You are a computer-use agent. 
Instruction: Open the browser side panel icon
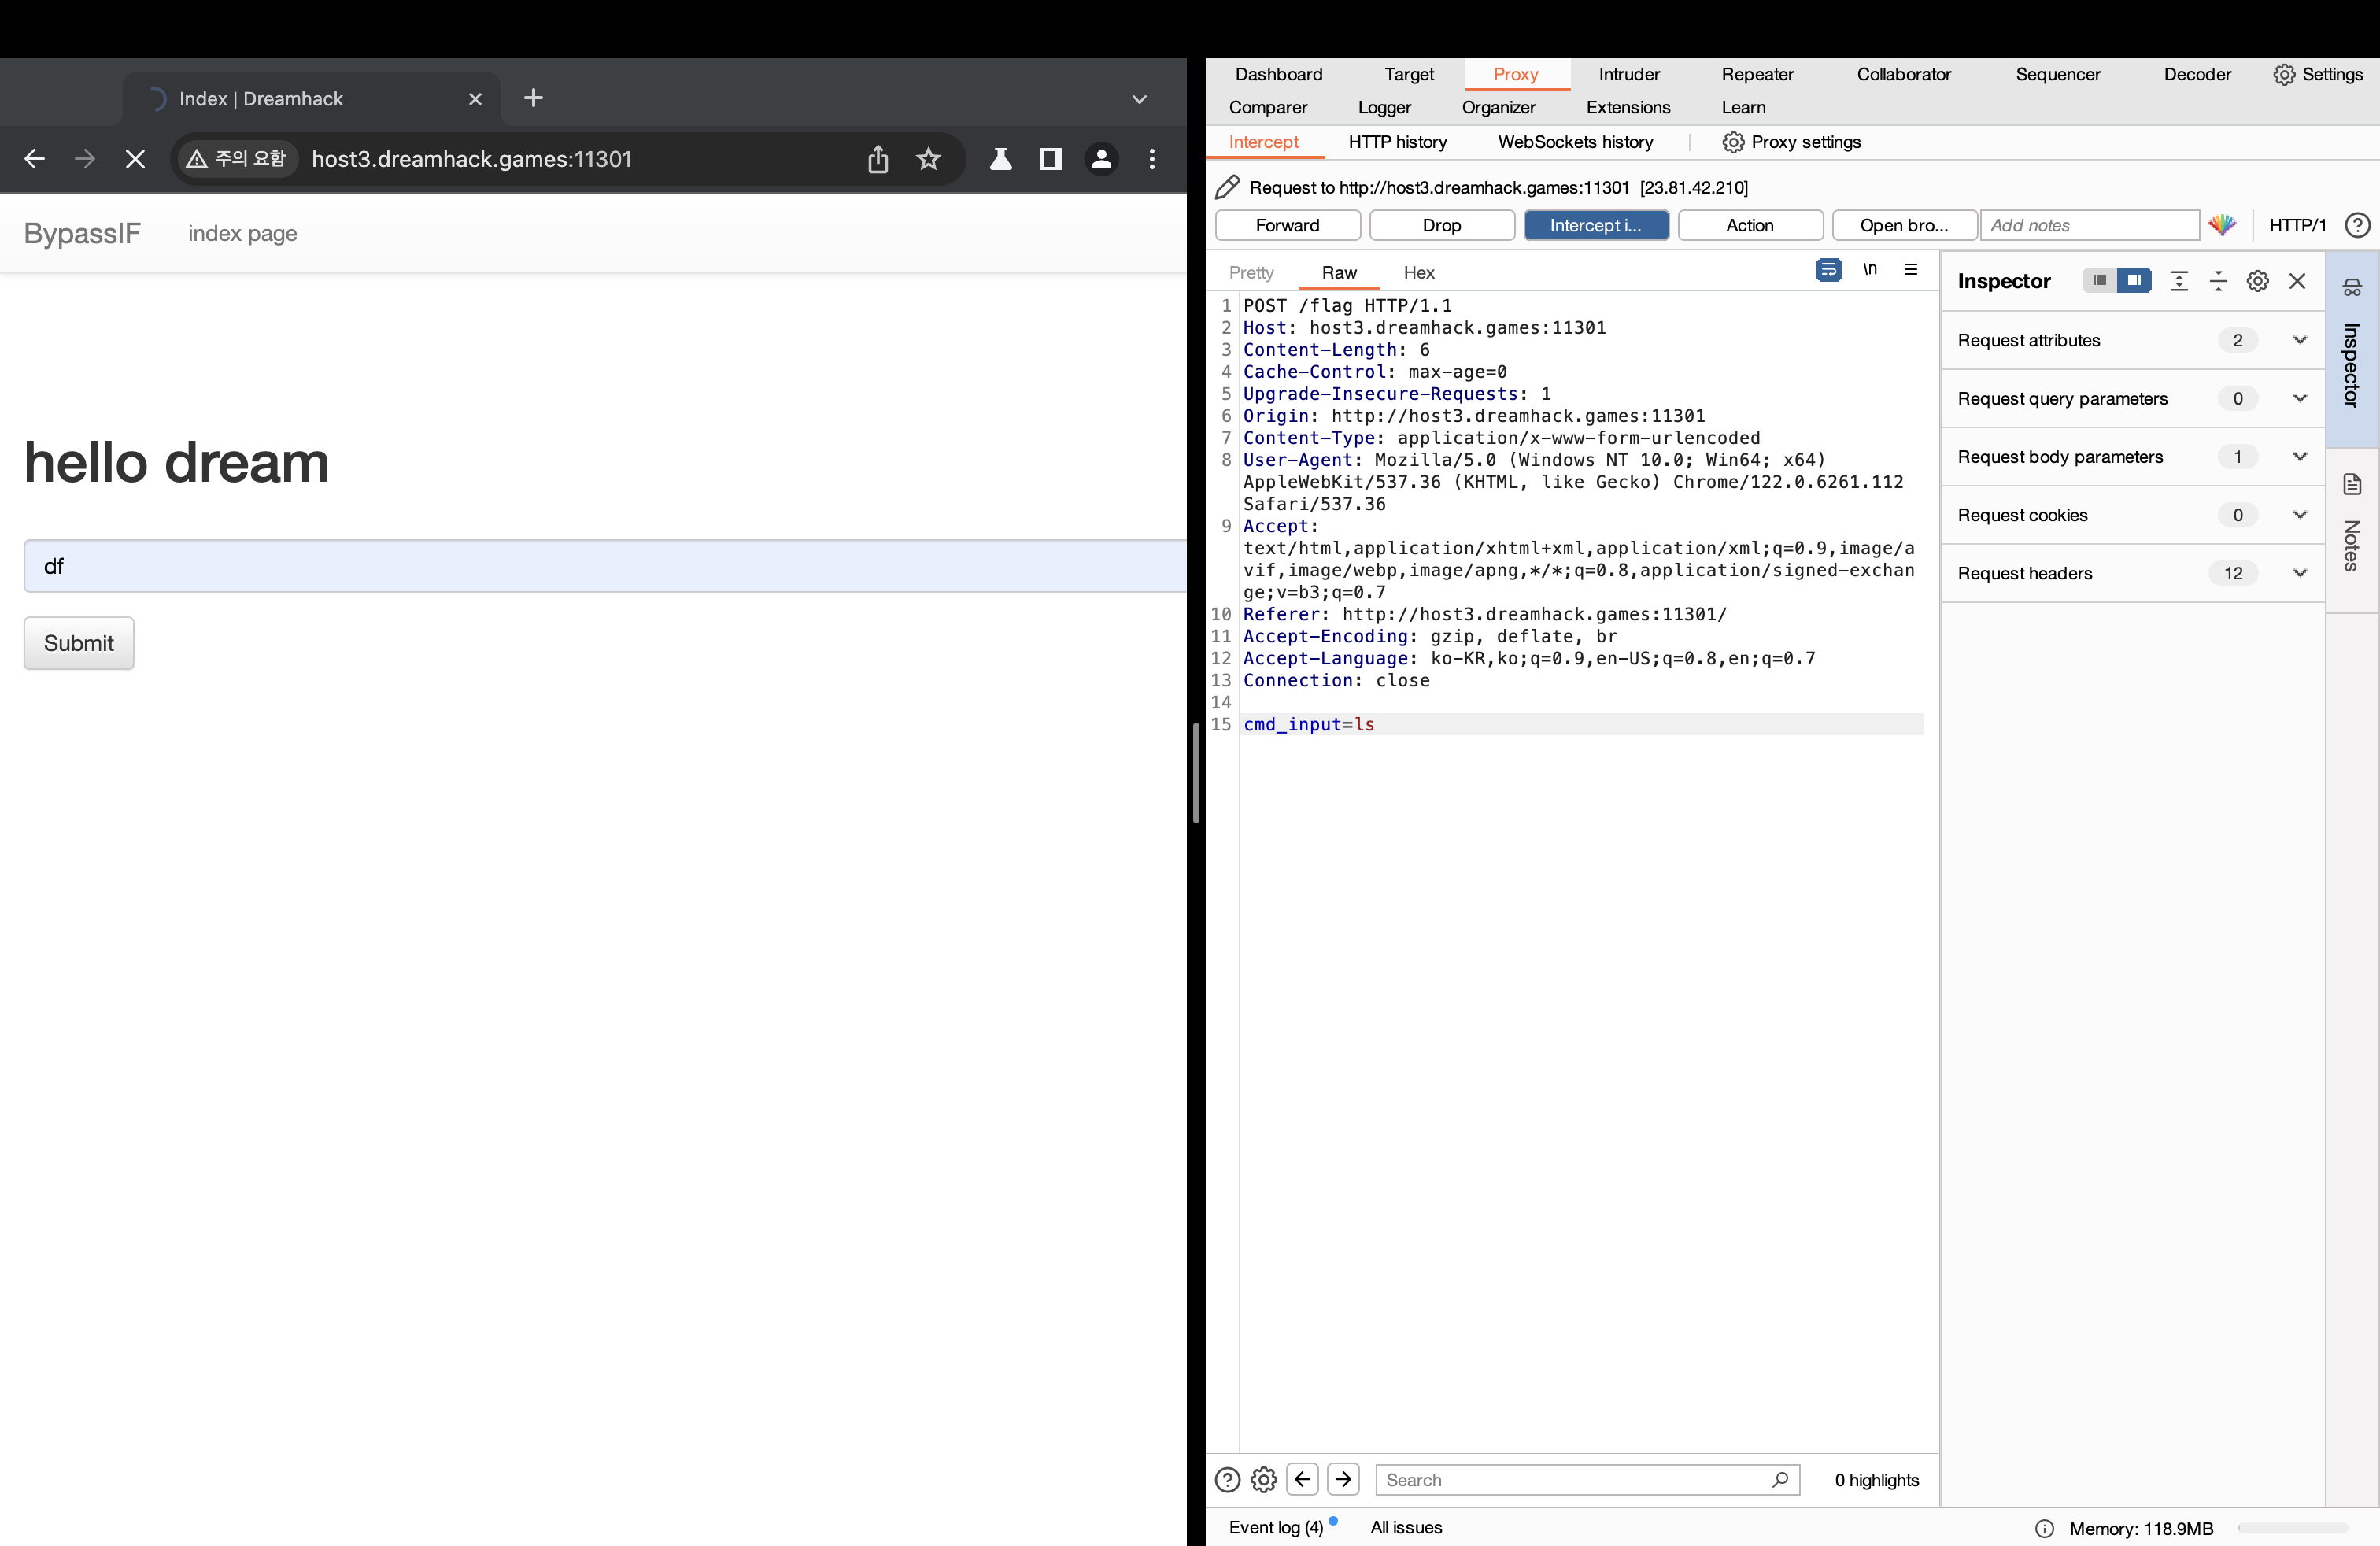point(1050,159)
